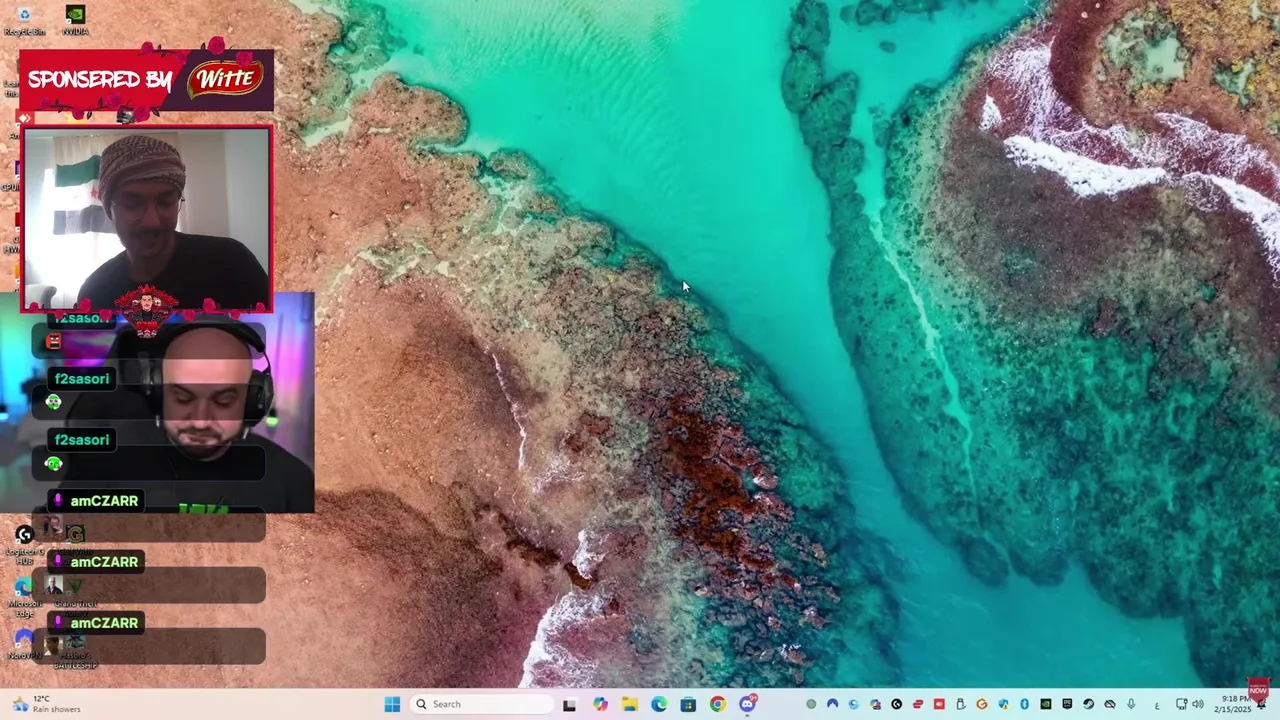Open Google Chrome on the taskbar
Image resolution: width=1280 pixels, height=720 pixels.
point(718,704)
